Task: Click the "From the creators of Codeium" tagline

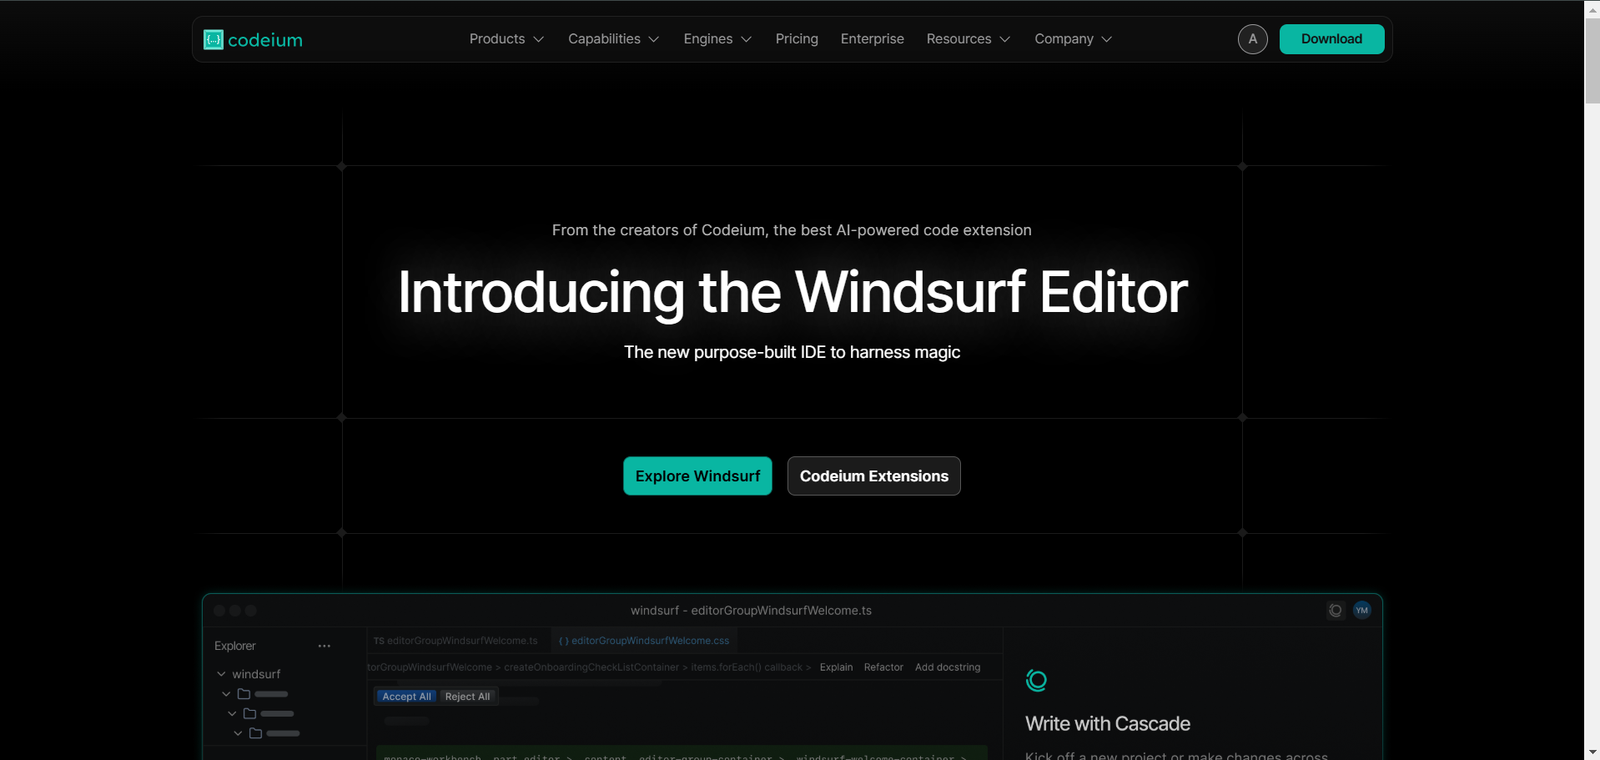Action: tap(792, 230)
